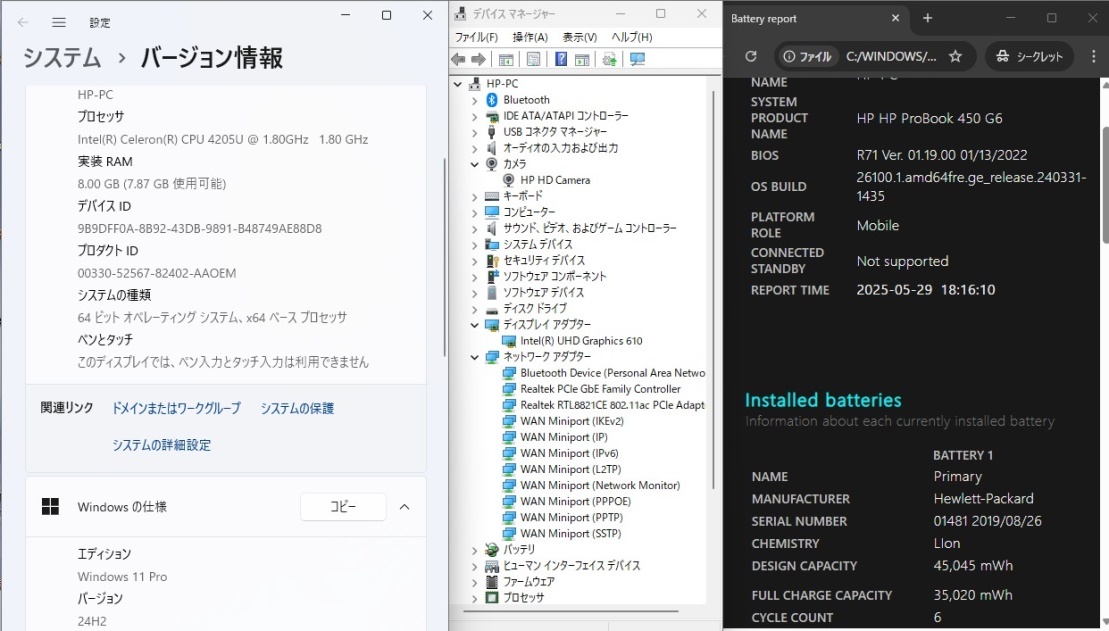Screen dimensions: 1109x631
Task: Select the USB コネクタ マネージャー icon
Action: pyautogui.click(x=492, y=132)
